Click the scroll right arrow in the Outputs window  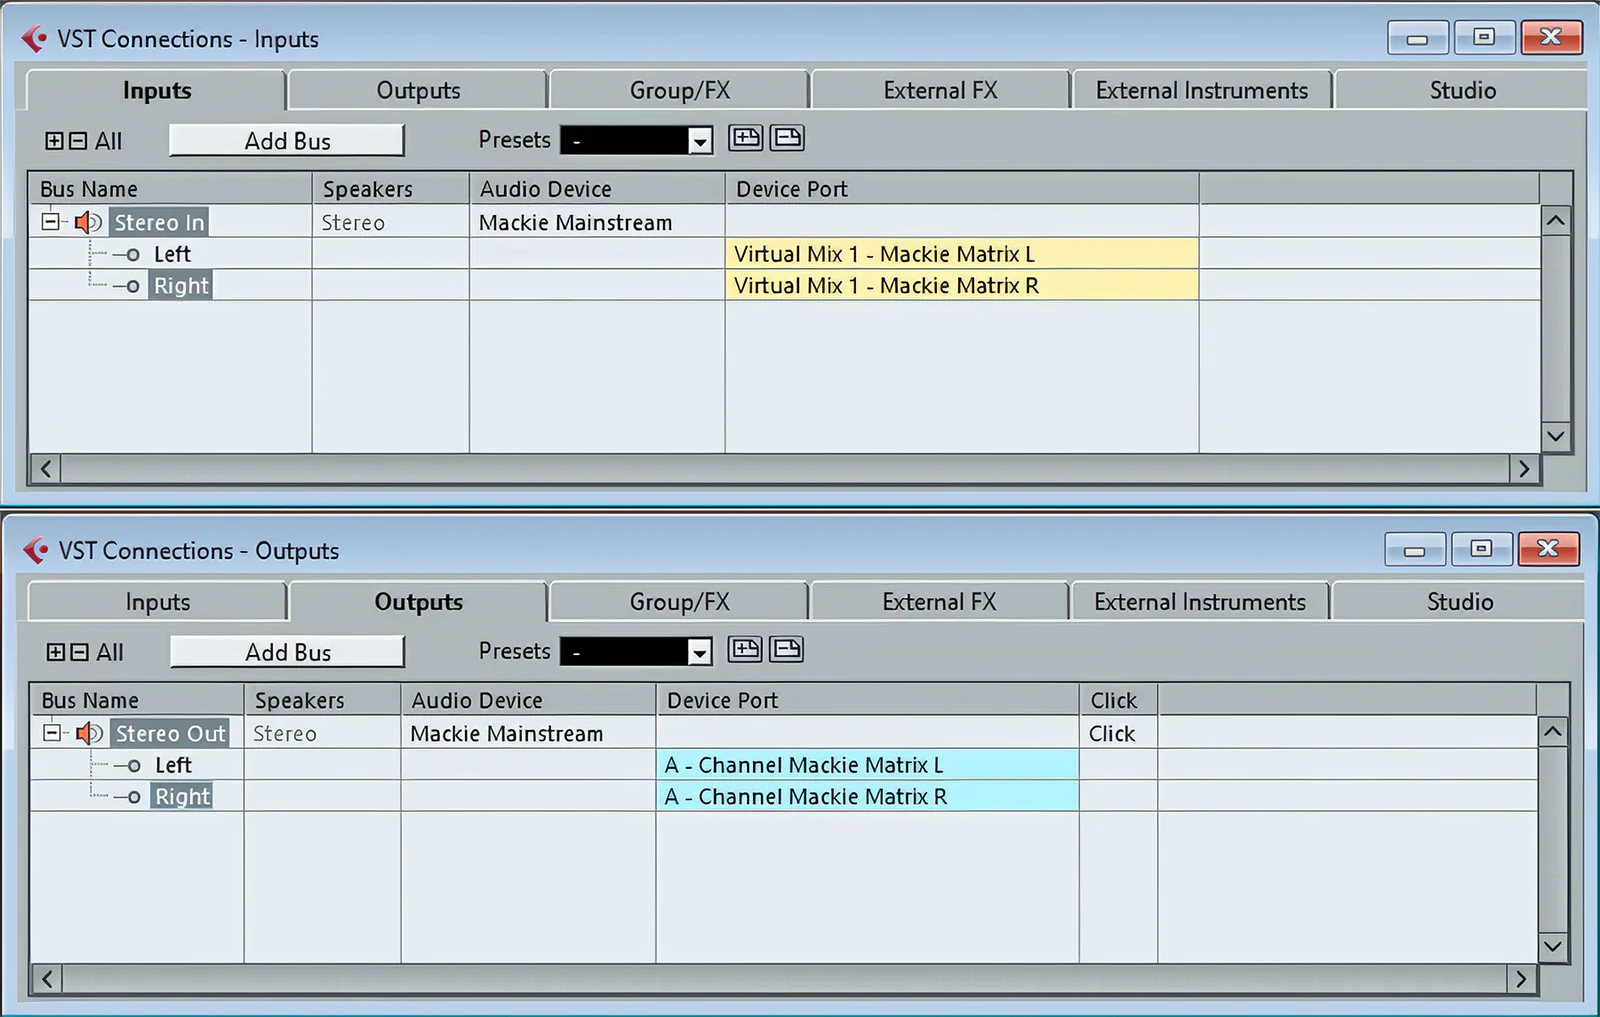click(1521, 979)
